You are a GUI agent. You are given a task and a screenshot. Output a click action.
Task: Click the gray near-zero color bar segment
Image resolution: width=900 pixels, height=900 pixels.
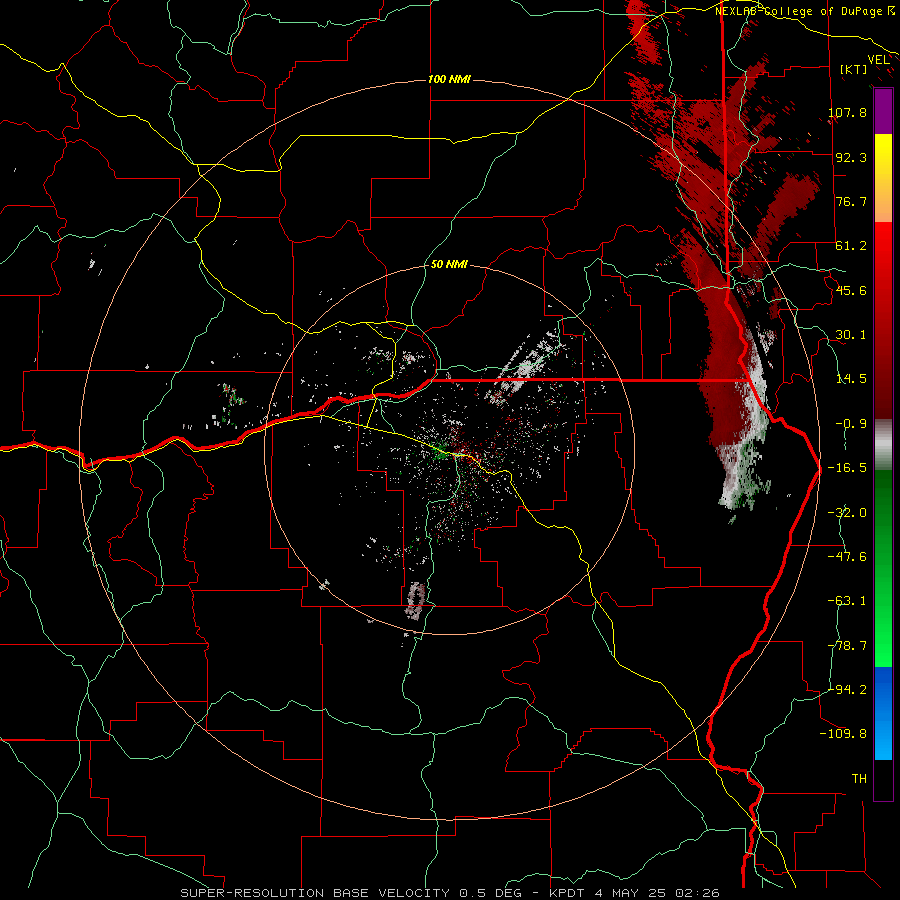click(x=883, y=445)
